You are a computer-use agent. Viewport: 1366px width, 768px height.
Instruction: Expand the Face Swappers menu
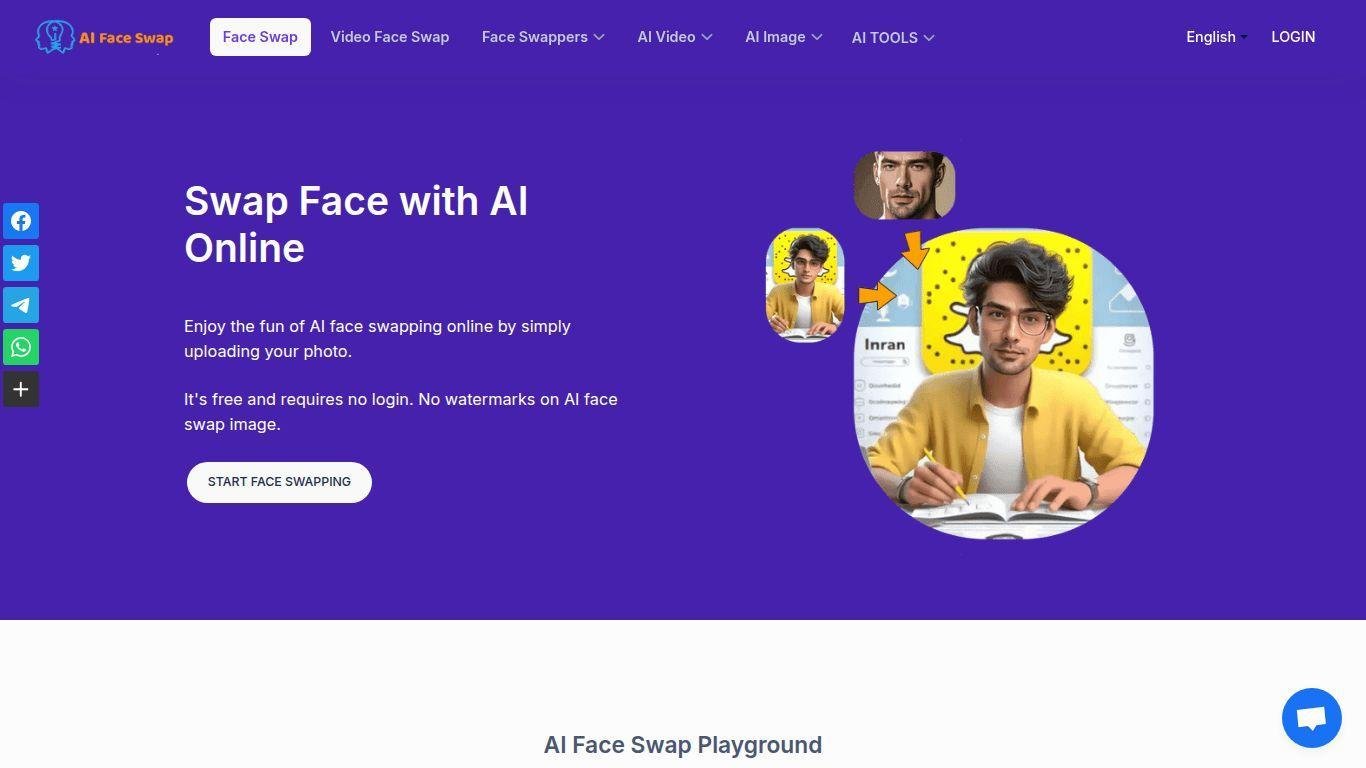pyautogui.click(x=543, y=37)
